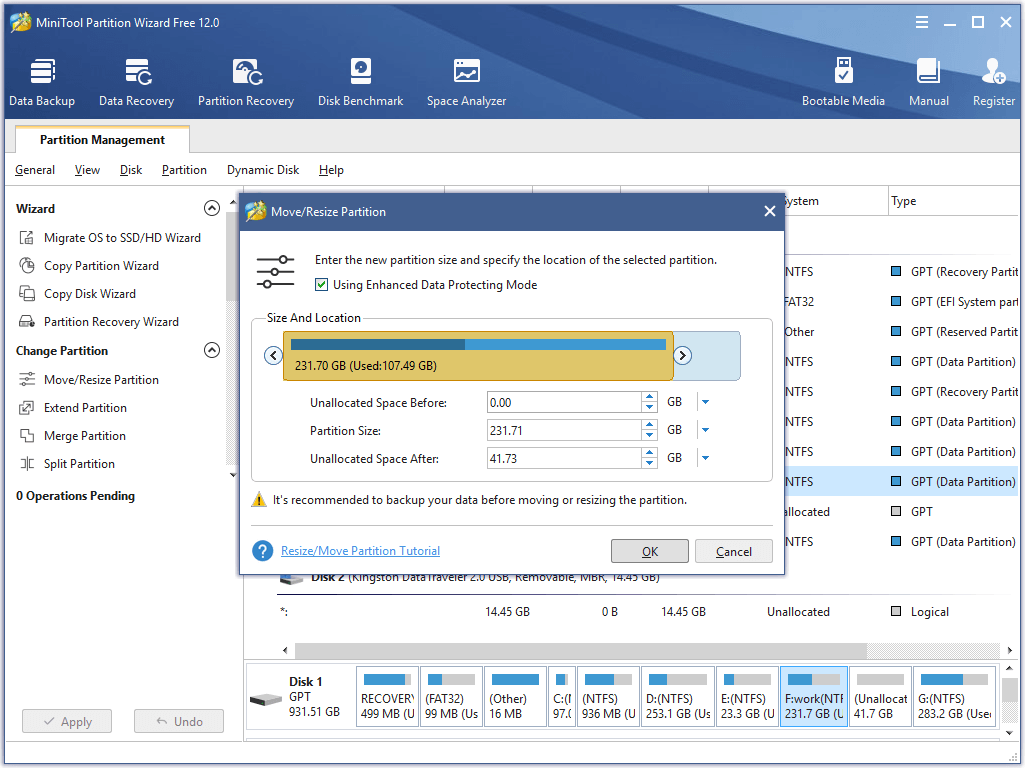This screenshot has width=1025, height=768.
Task: Open Space Analyzer
Action: (x=466, y=82)
